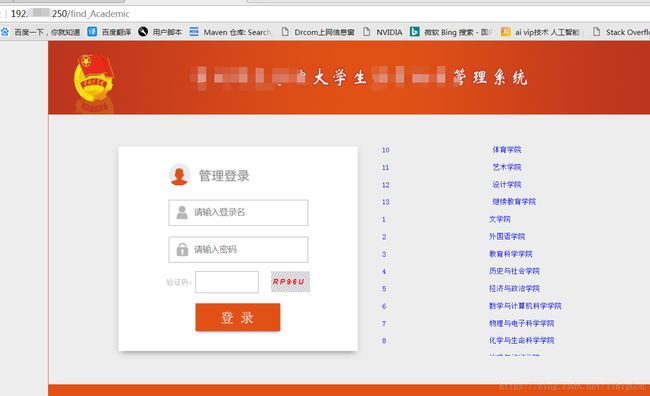The height and width of the screenshot is (396, 650).
Task: Open the Stack Overflow bookmark
Action: tap(621, 32)
